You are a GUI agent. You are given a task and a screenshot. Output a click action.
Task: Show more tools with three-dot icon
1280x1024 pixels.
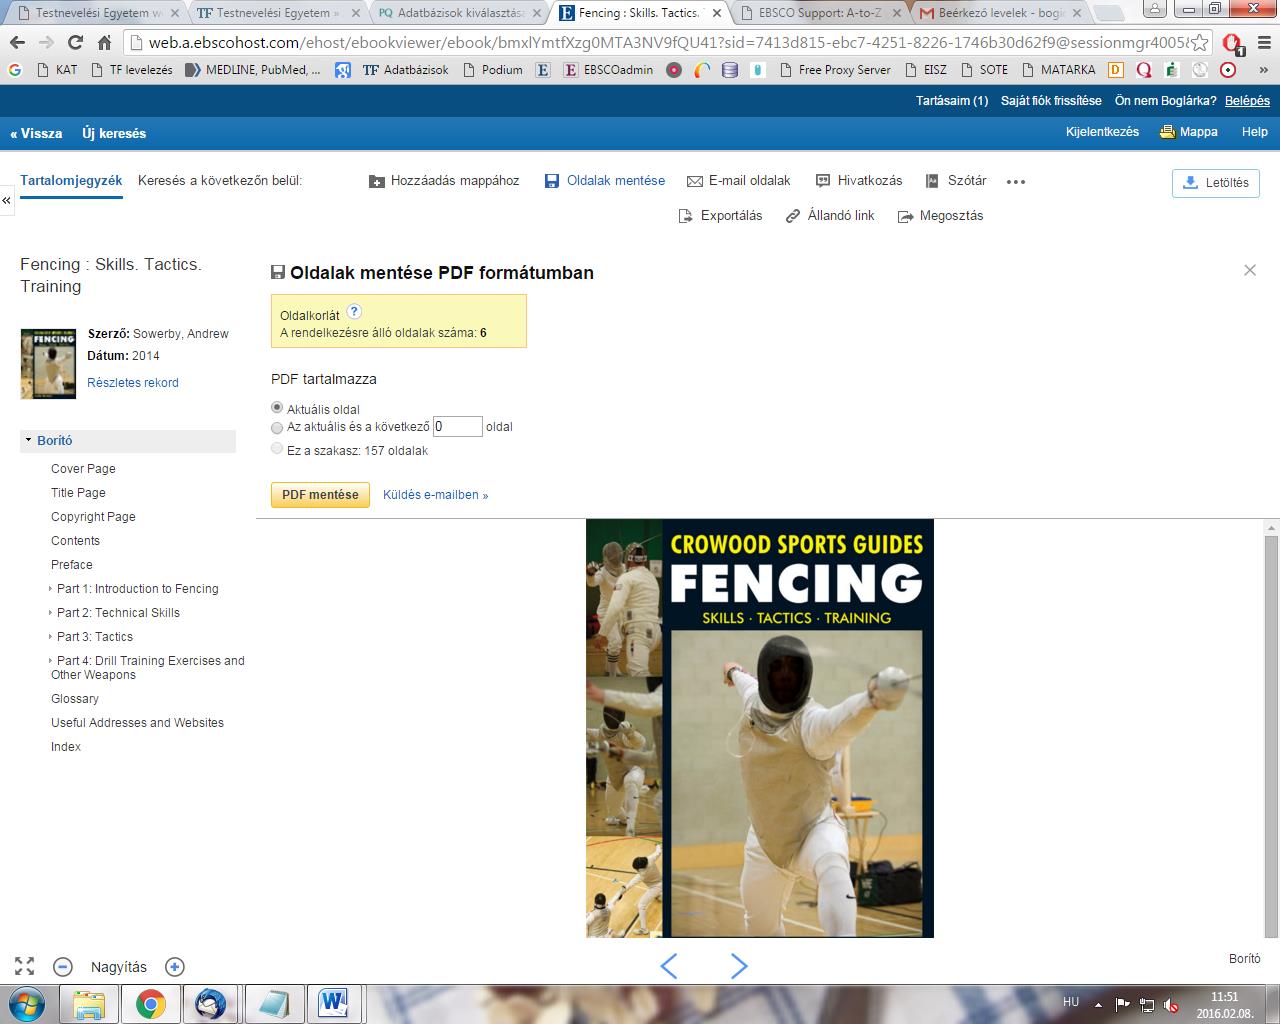coord(1016,182)
